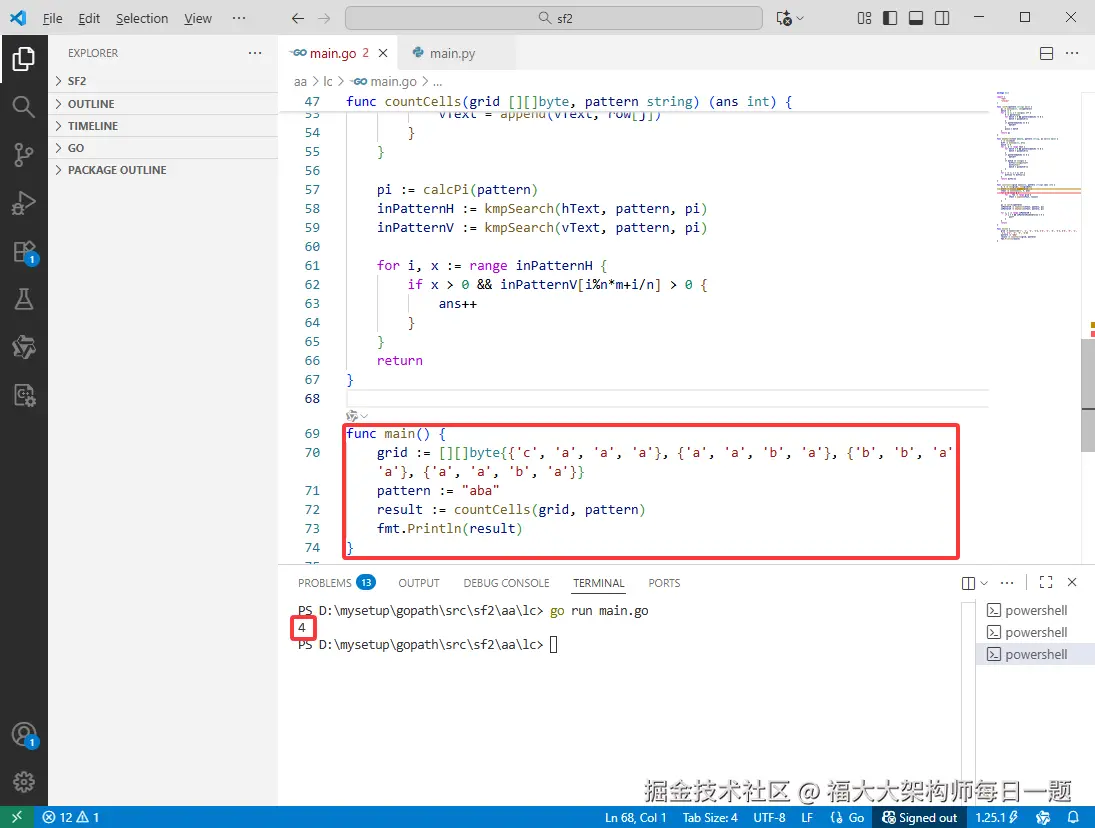Open notifications bell in status bar

(1073, 817)
